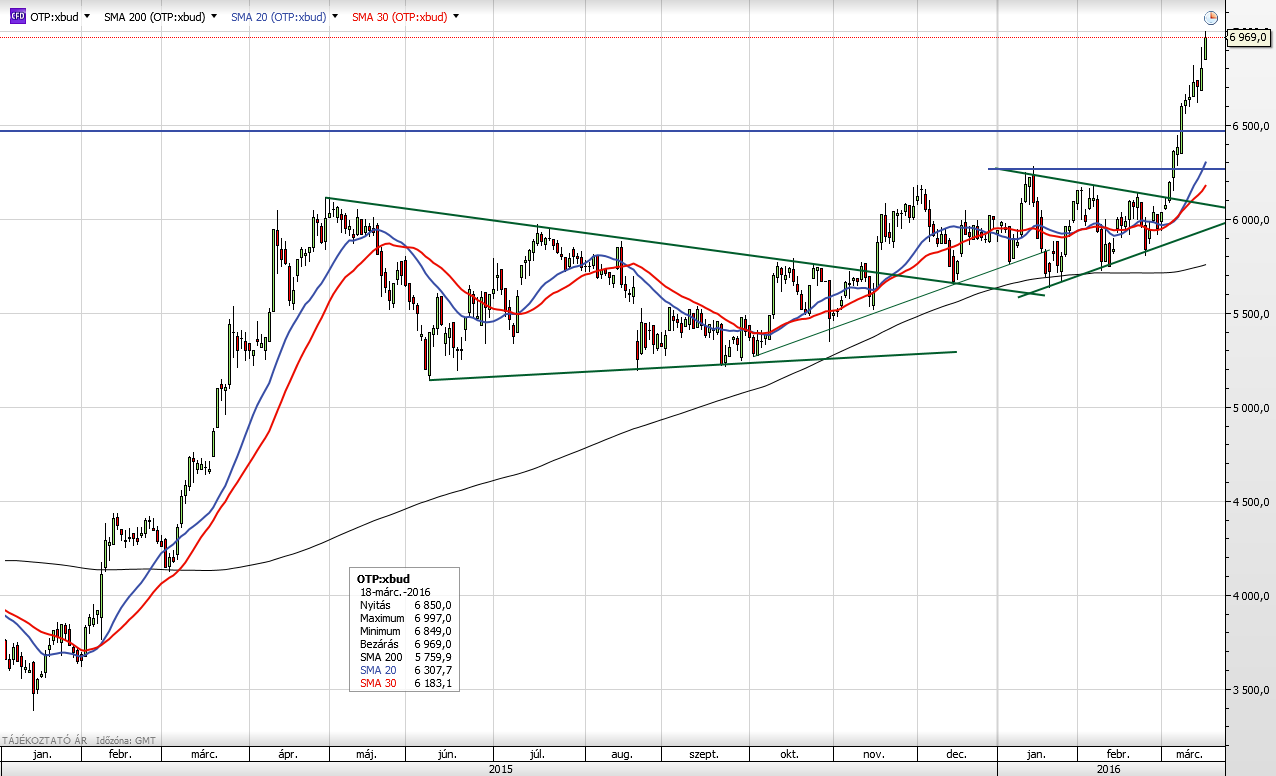The image size is (1276, 776).
Task: Click the júl. month label on the time axis
Action: pos(536,754)
